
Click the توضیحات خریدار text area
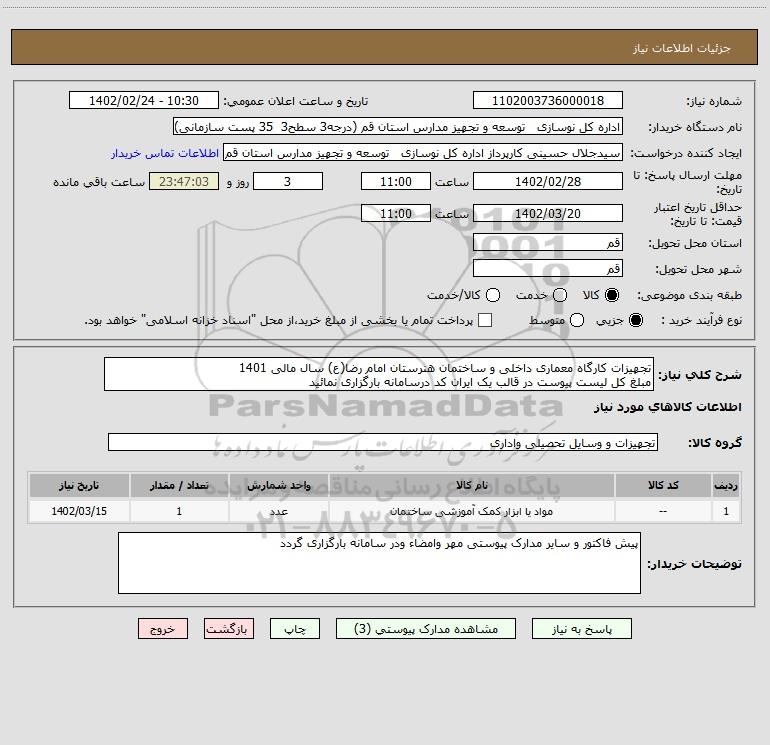point(379,563)
